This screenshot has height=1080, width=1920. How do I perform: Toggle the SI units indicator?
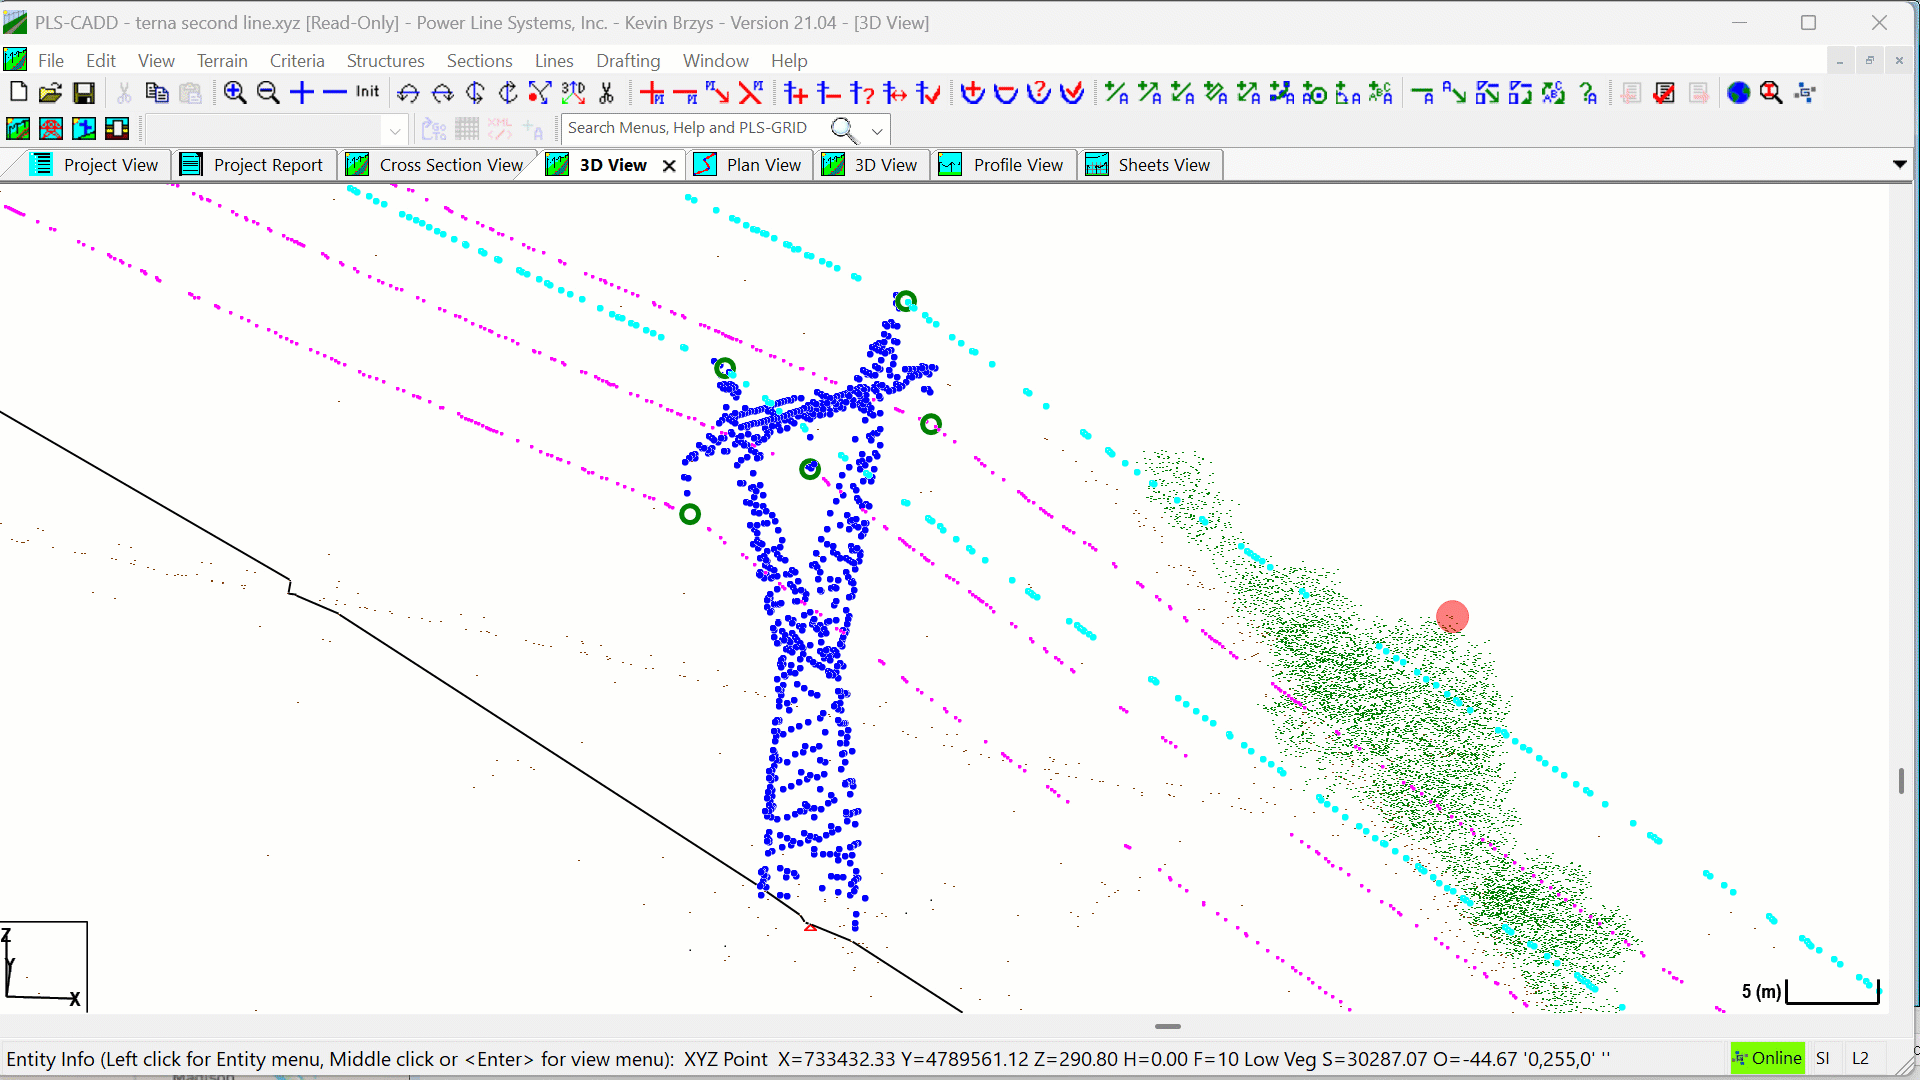tap(1823, 1058)
